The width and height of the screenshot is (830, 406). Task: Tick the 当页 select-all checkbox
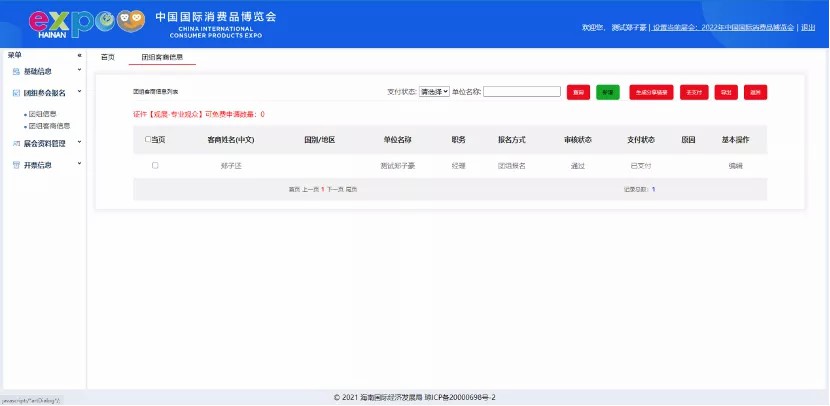[149, 140]
